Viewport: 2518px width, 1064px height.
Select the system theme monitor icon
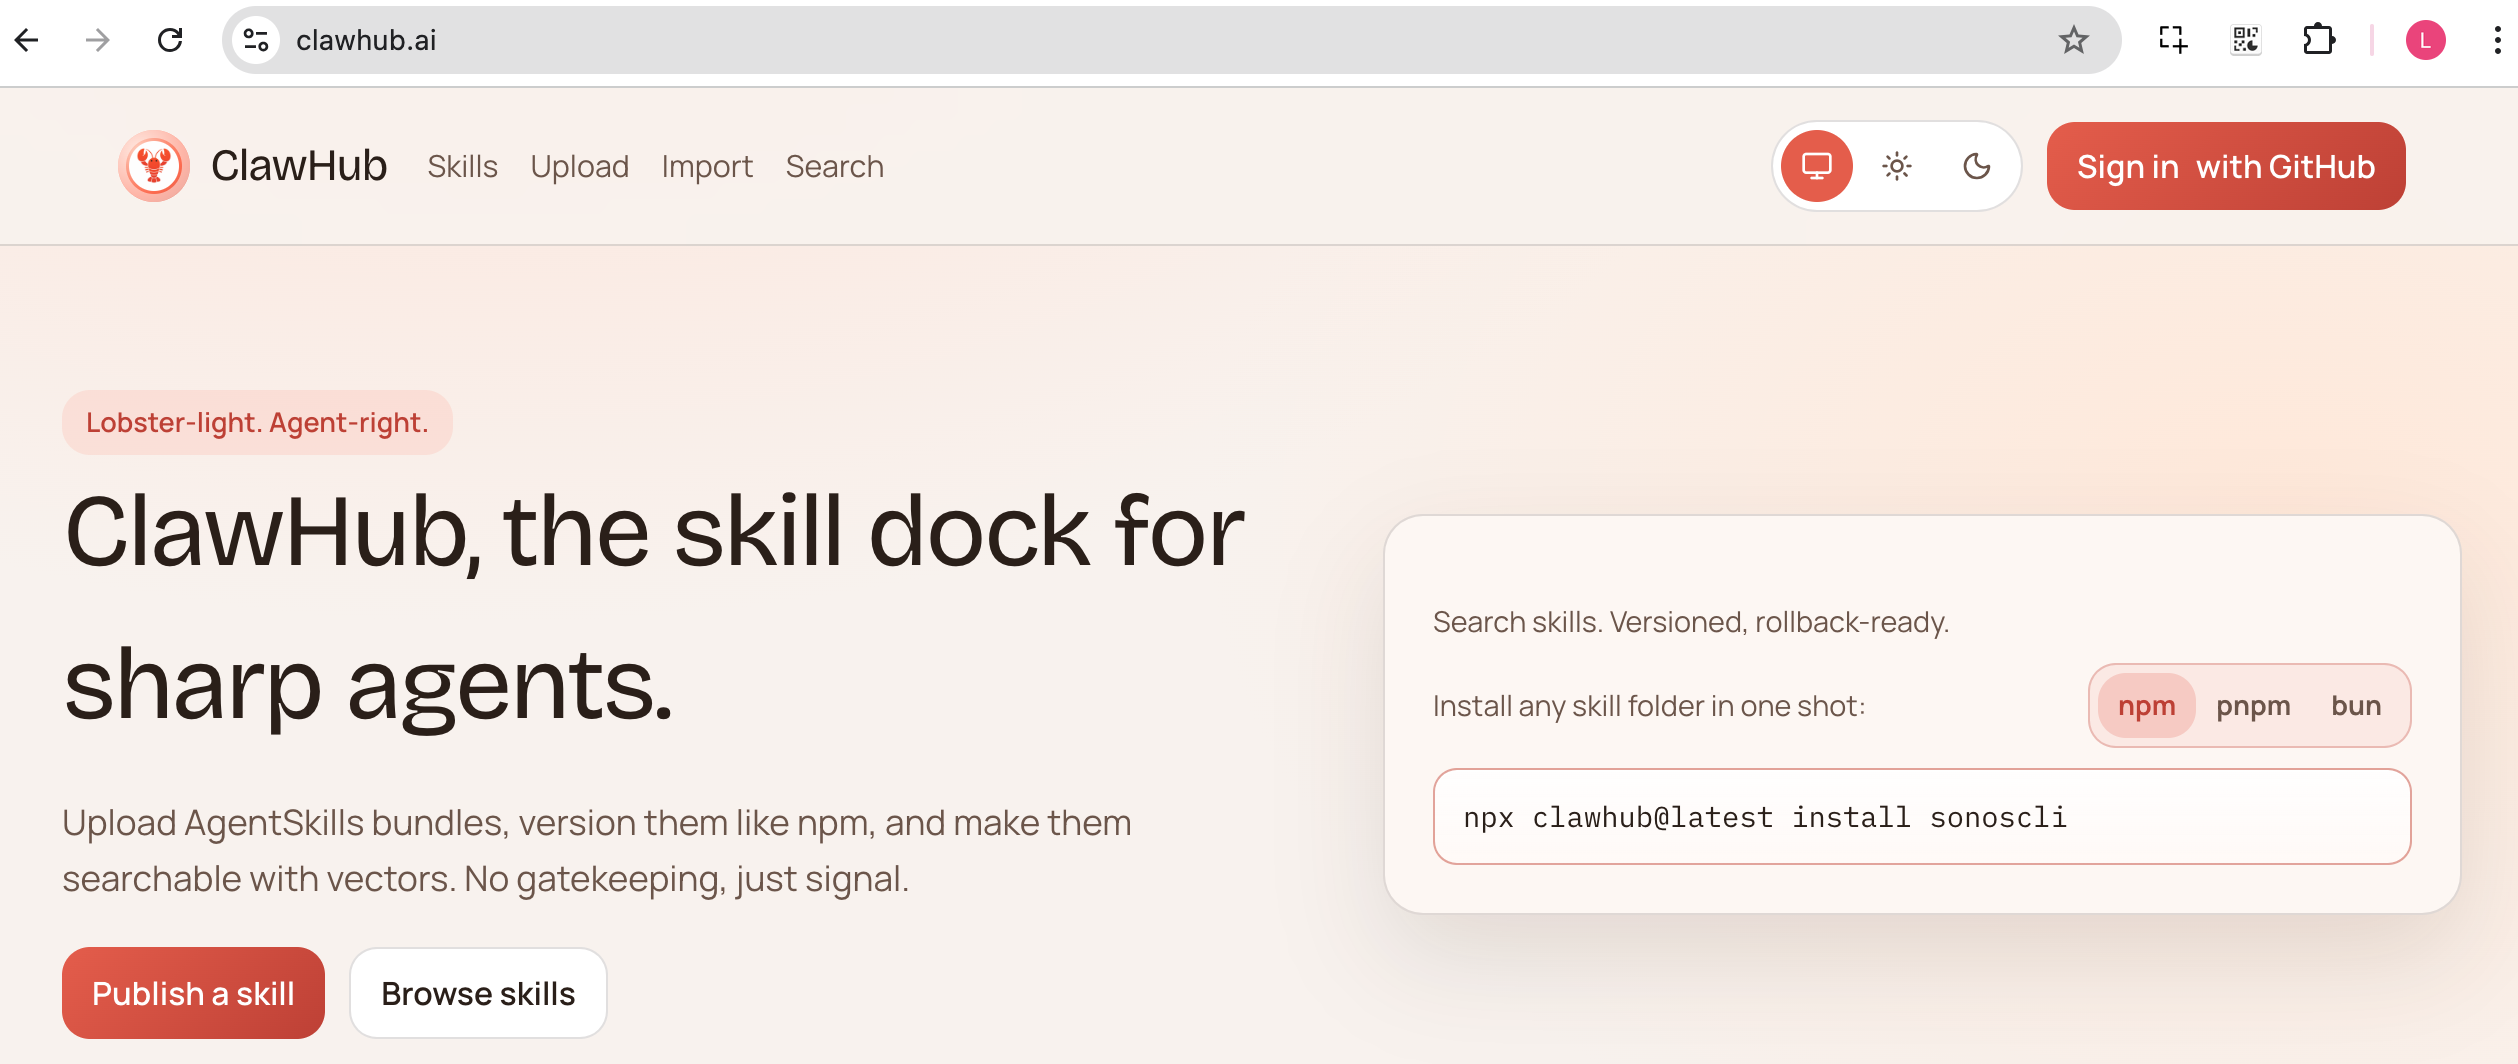click(1815, 166)
